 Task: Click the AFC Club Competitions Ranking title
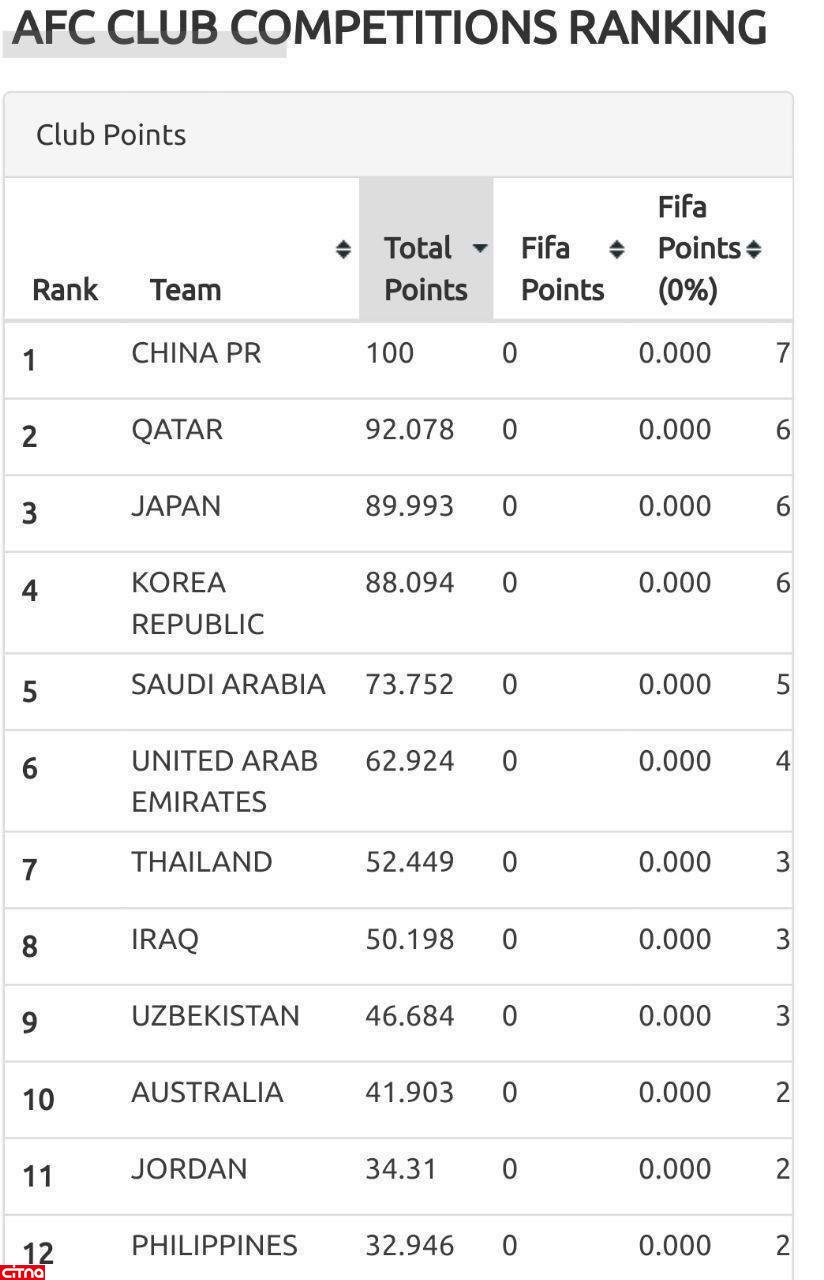(x=390, y=28)
